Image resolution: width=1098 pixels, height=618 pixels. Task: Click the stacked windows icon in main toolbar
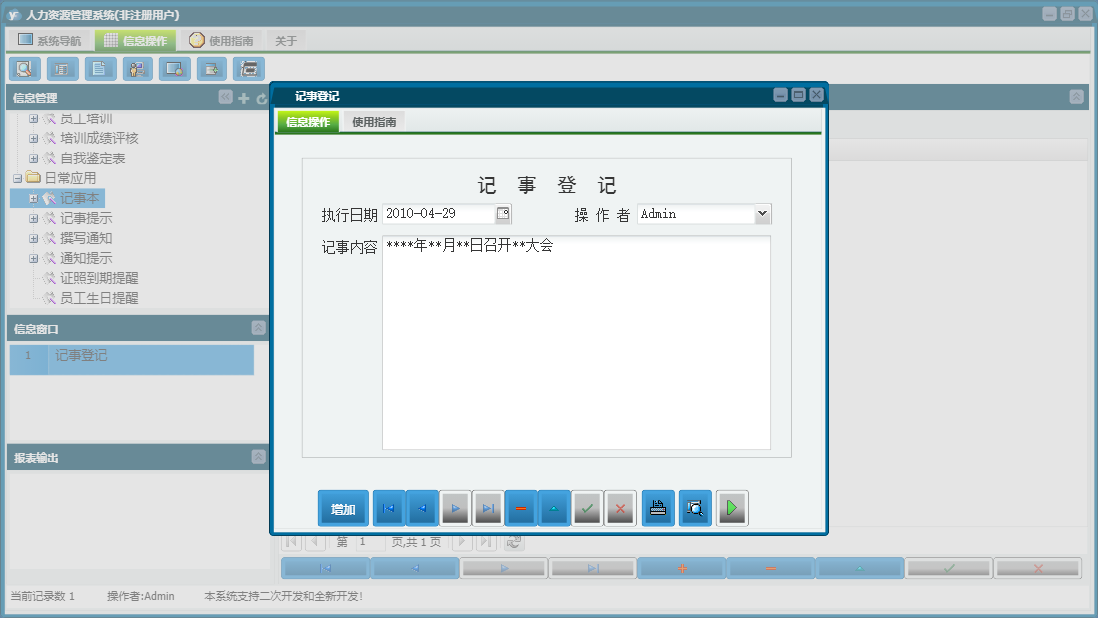(249, 69)
